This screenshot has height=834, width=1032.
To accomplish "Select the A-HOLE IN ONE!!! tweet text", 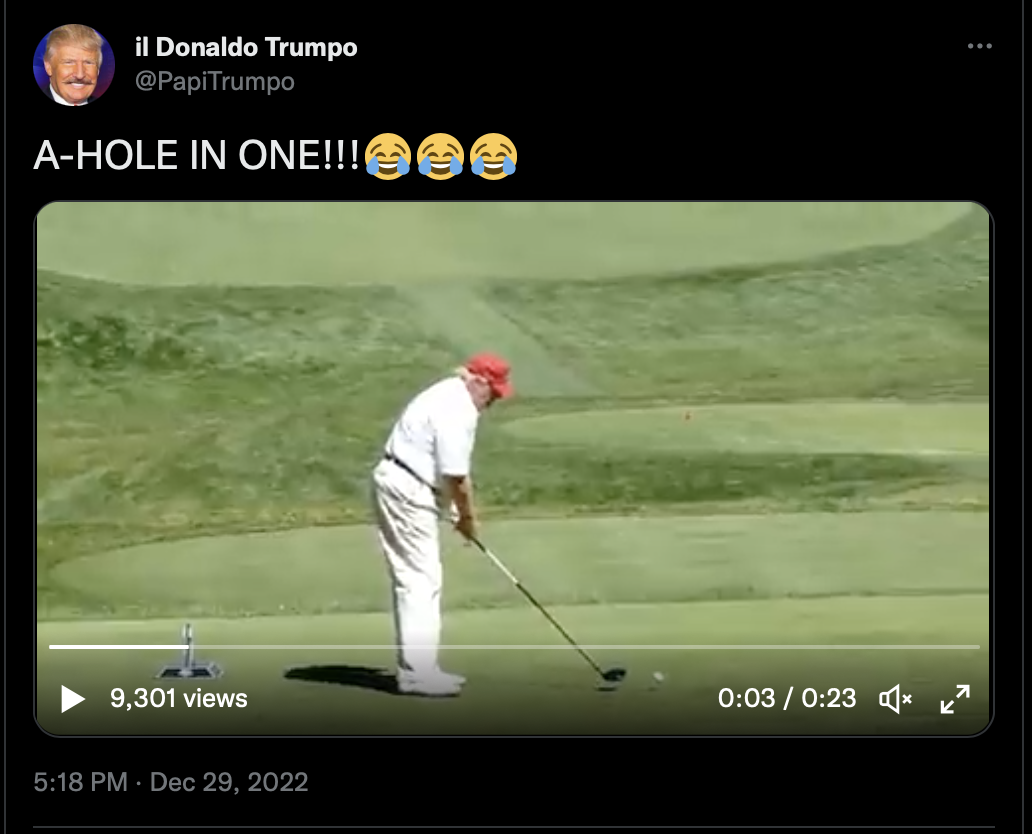I will point(197,156).
